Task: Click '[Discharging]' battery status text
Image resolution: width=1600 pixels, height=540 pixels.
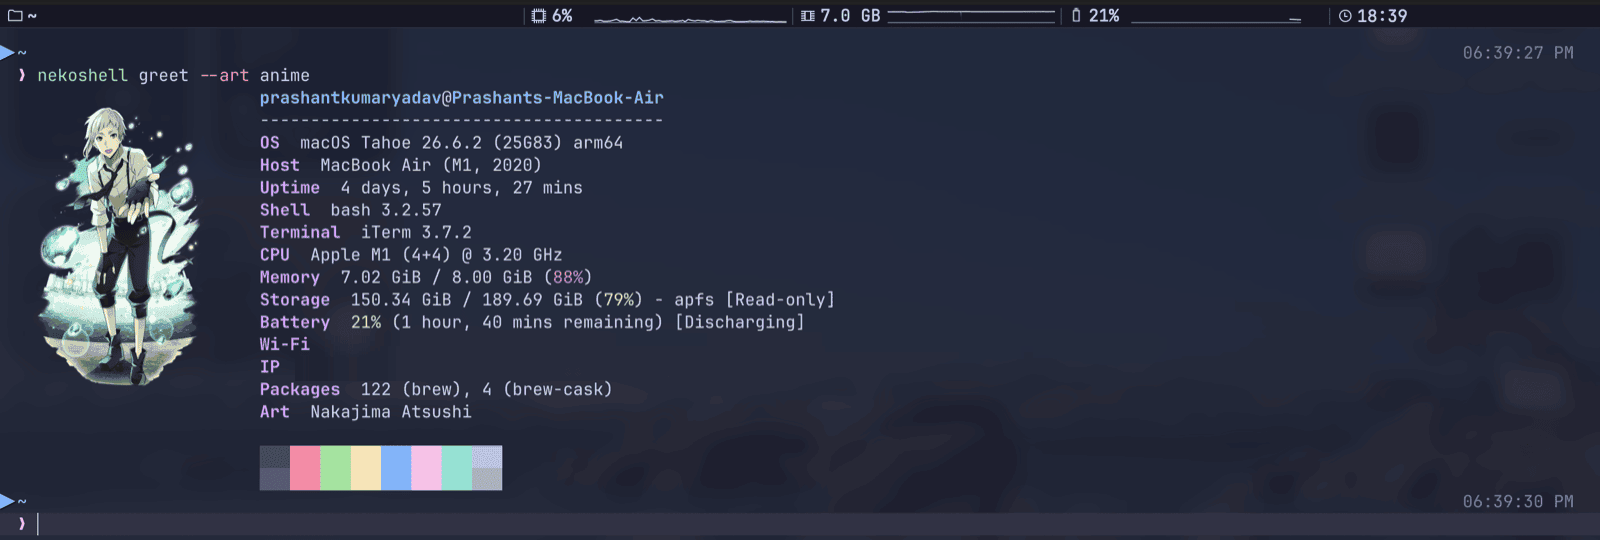Action: click(739, 322)
